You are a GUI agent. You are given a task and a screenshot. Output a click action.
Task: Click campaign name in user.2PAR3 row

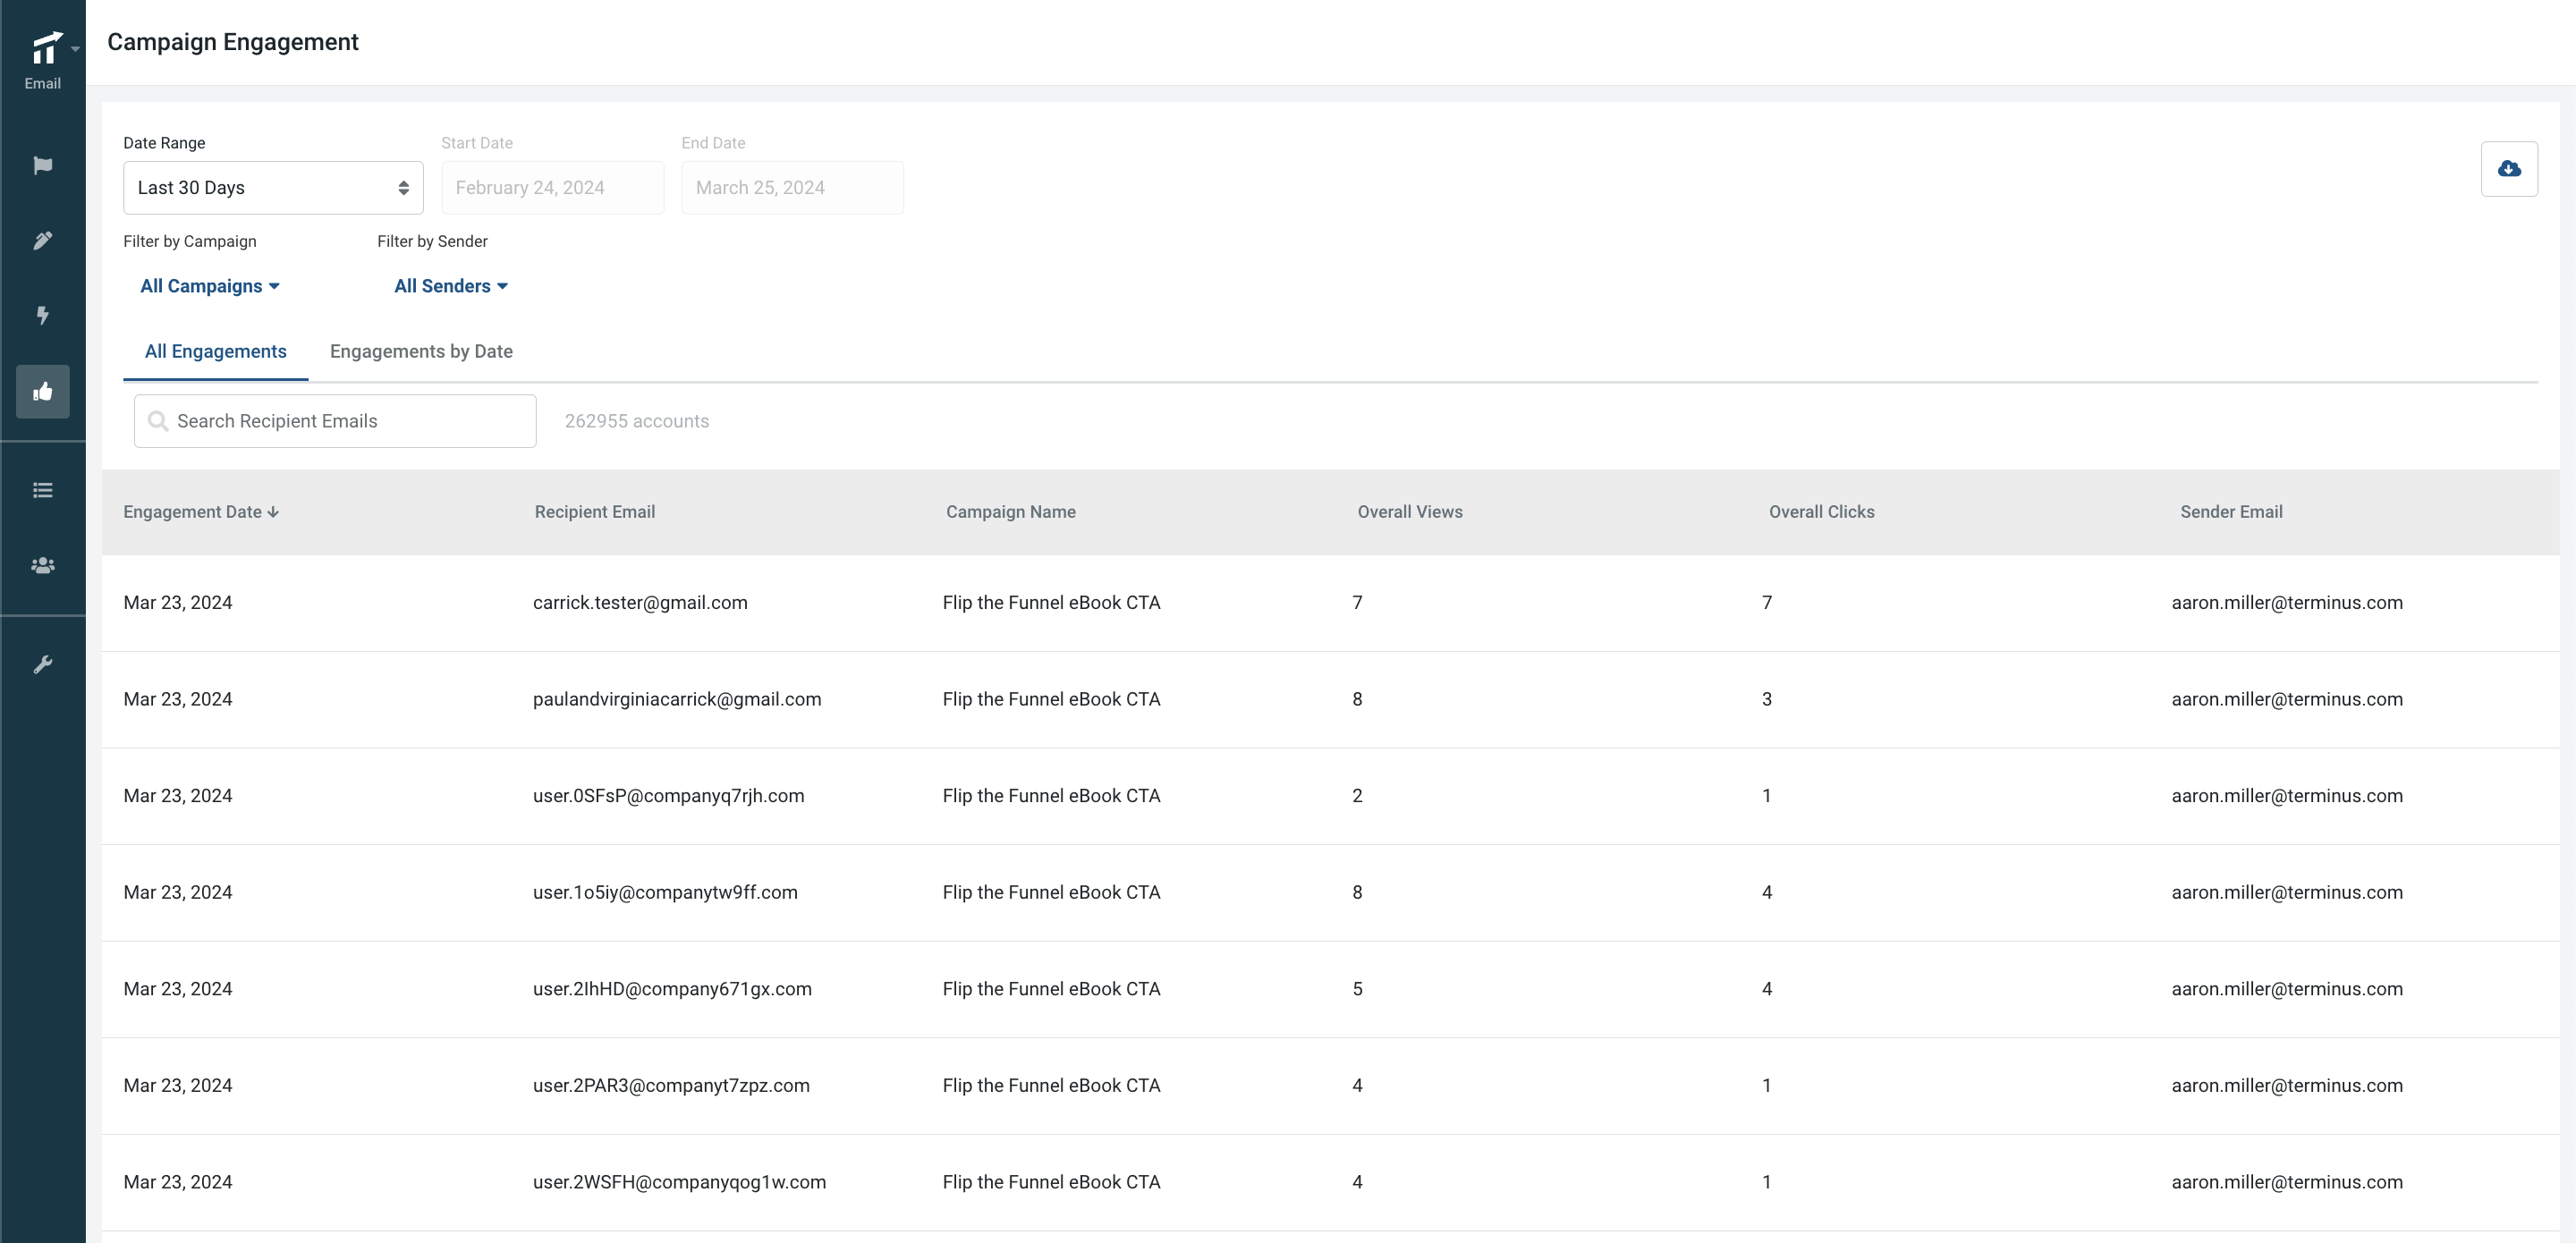pyautogui.click(x=1051, y=1085)
